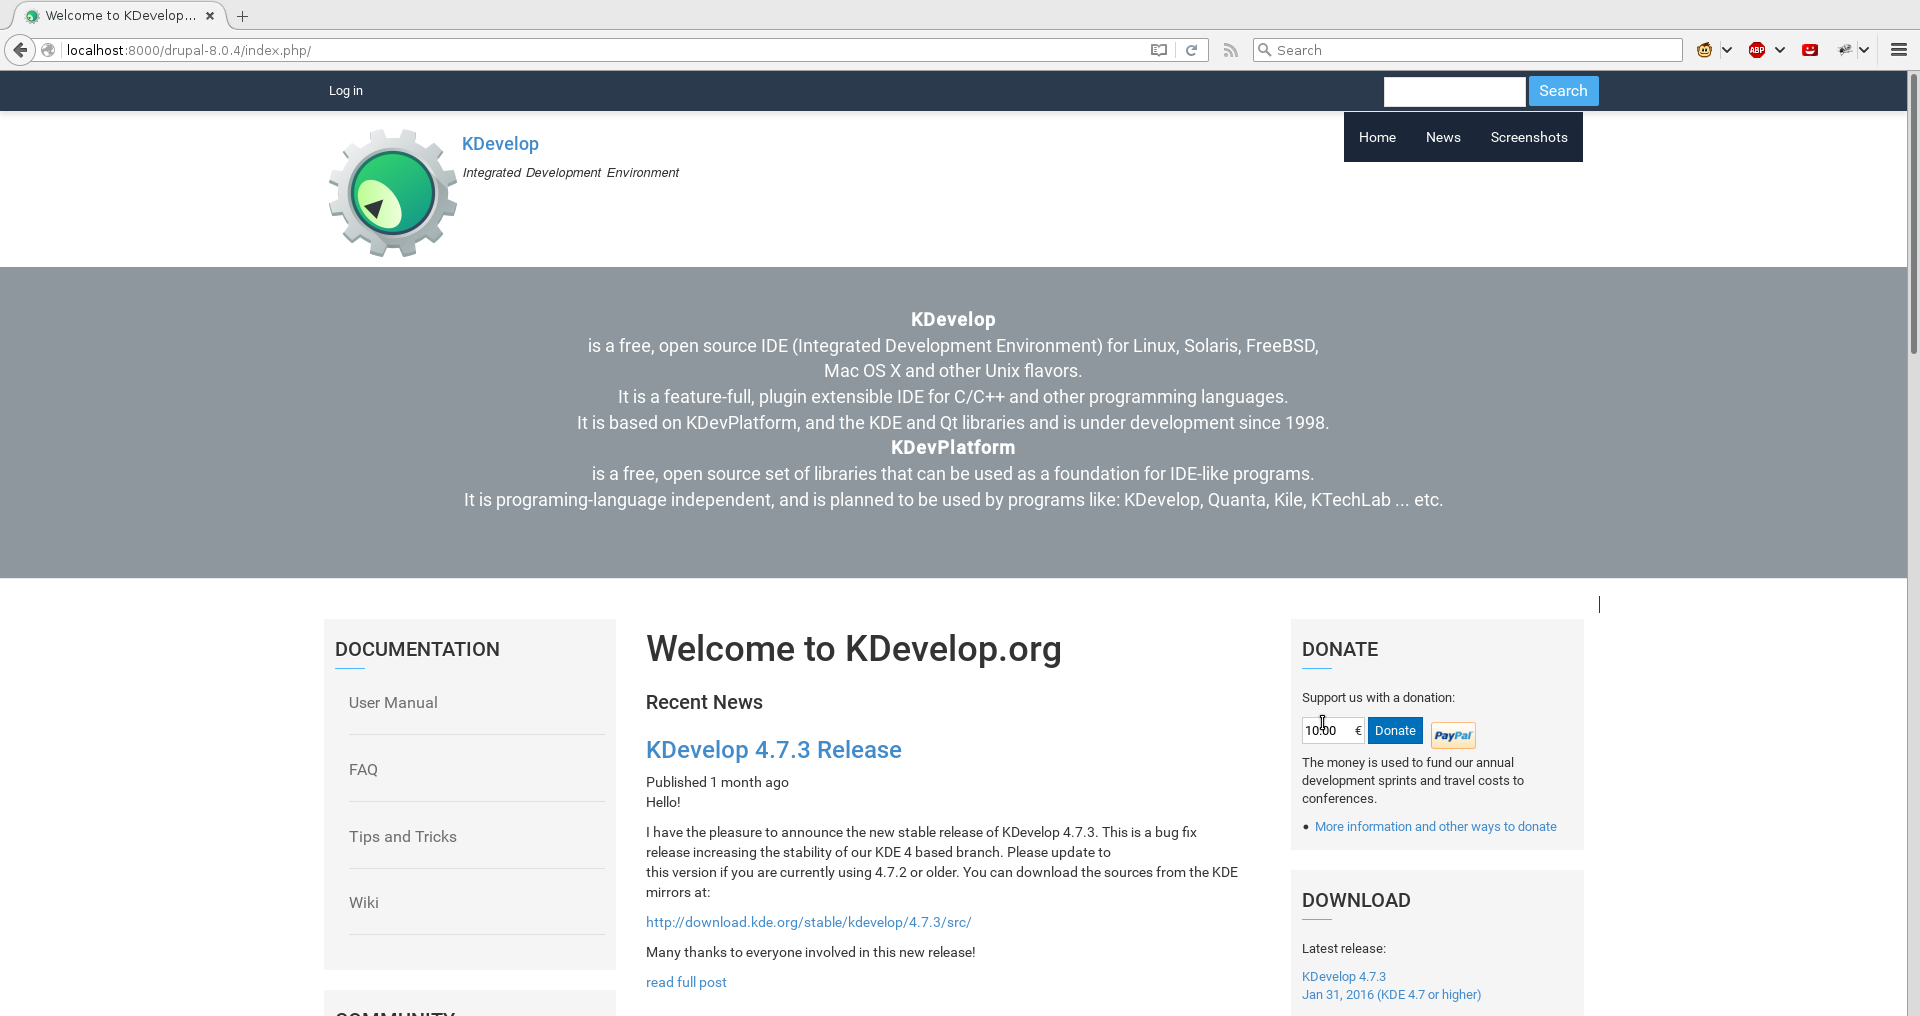Close the Welcome to KDevelop tab
The image size is (1920, 1016).
click(210, 16)
